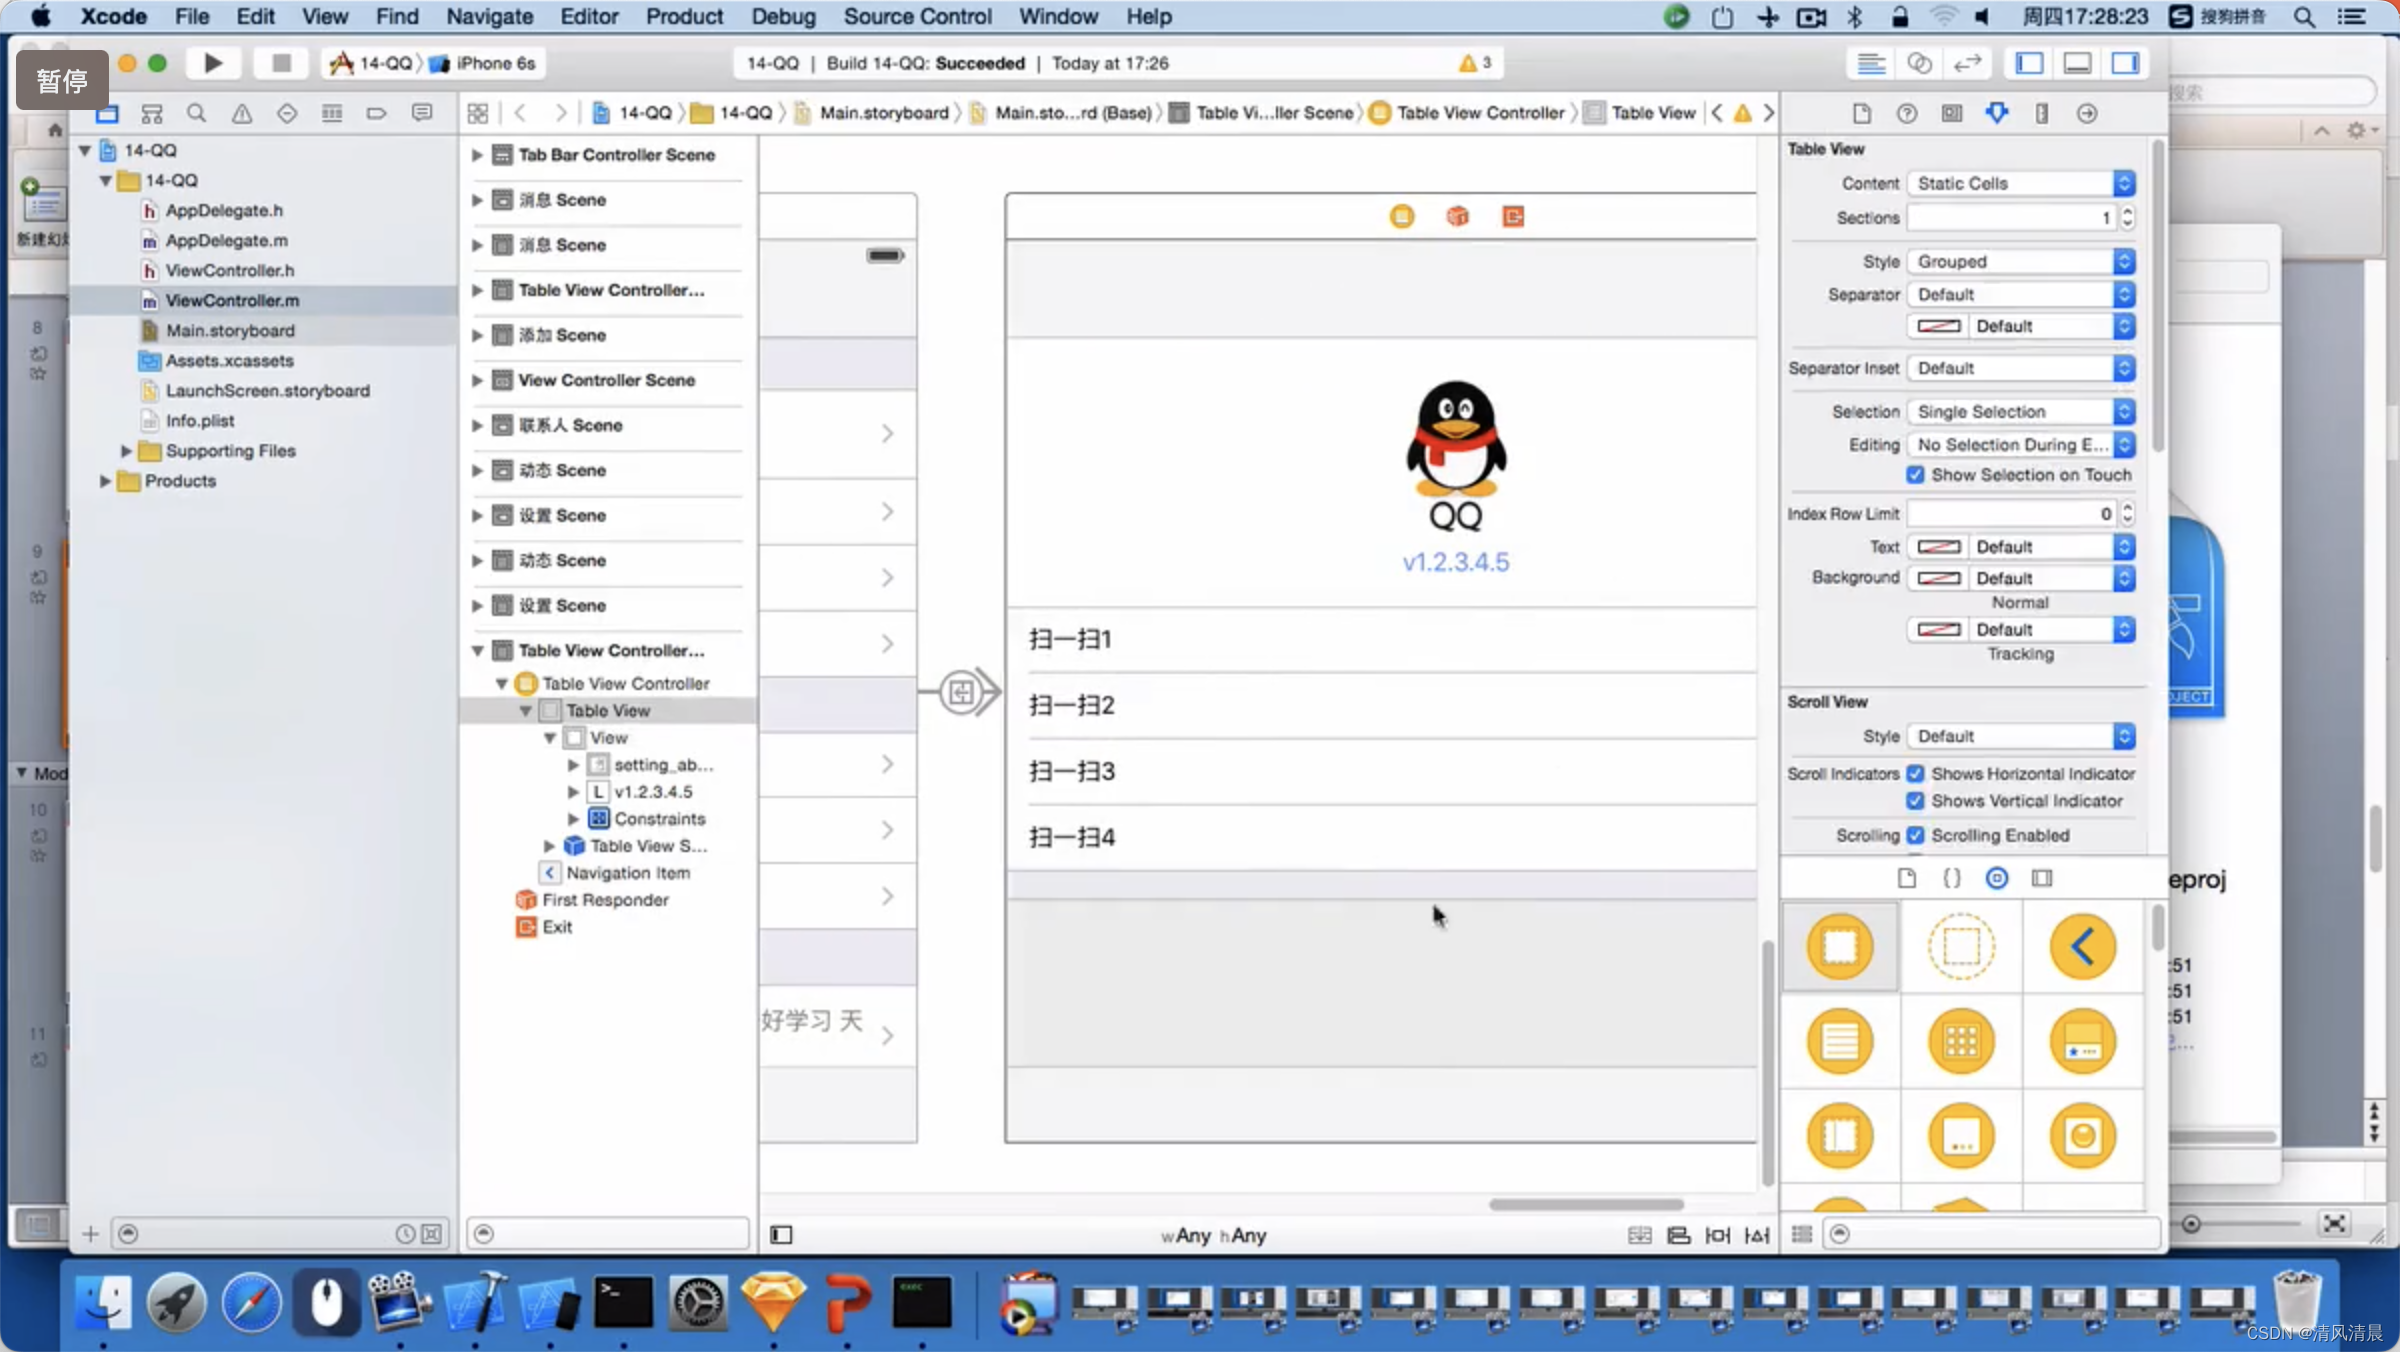Open the Content Static Cells dropdown
Viewport: 2400px width, 1352px height.
pos(2021,183)
